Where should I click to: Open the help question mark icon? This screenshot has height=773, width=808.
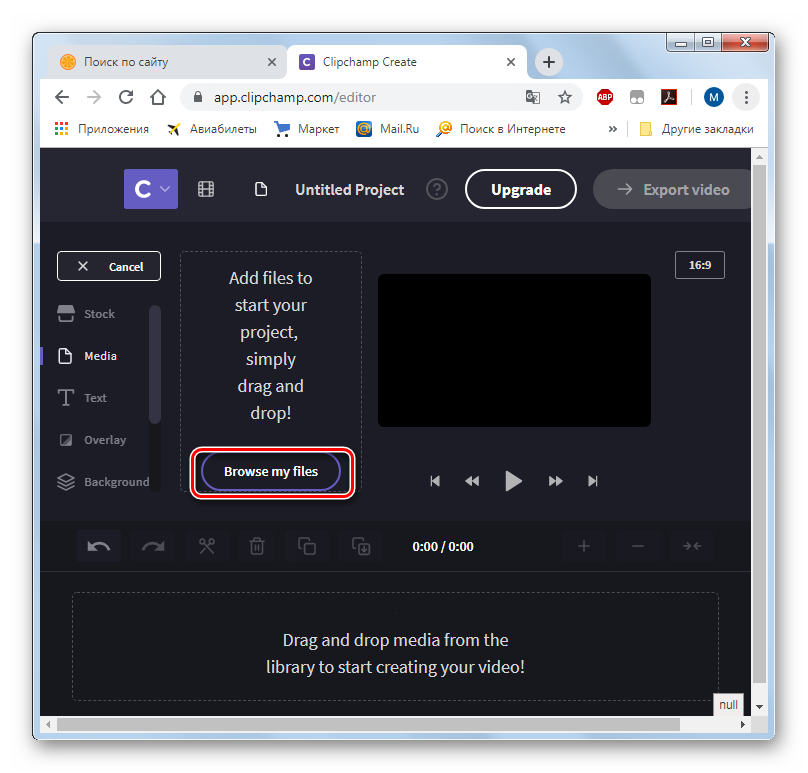click(x=436, y=190)
